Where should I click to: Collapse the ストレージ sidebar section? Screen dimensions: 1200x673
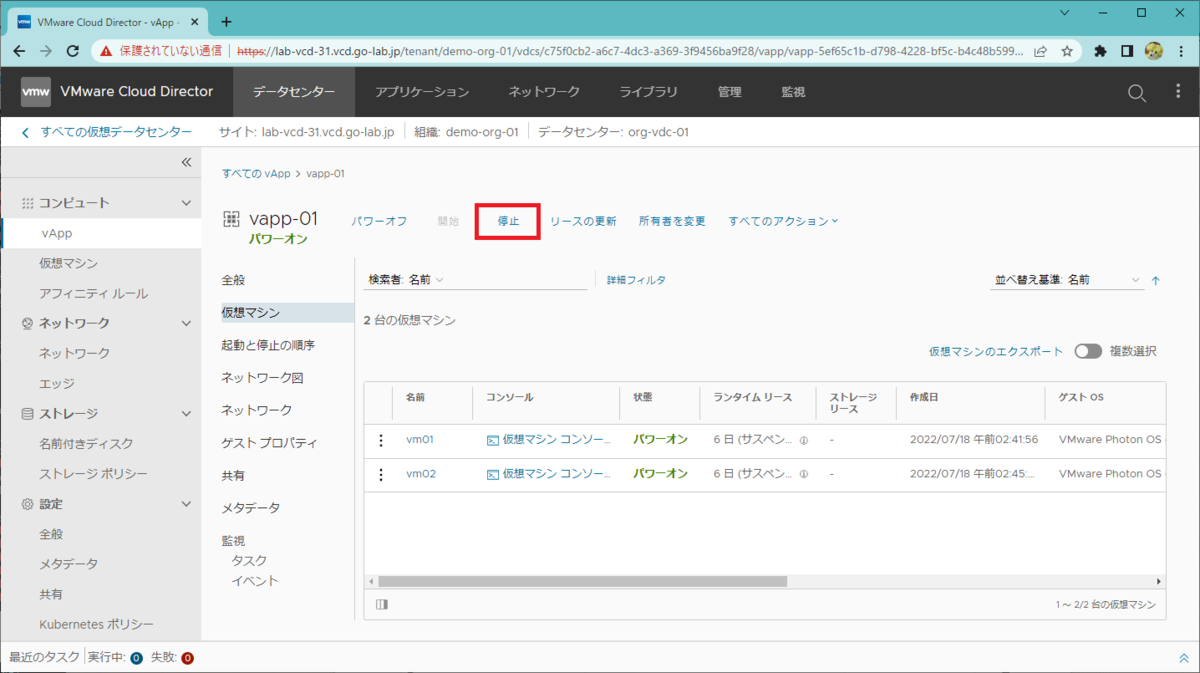186,413
